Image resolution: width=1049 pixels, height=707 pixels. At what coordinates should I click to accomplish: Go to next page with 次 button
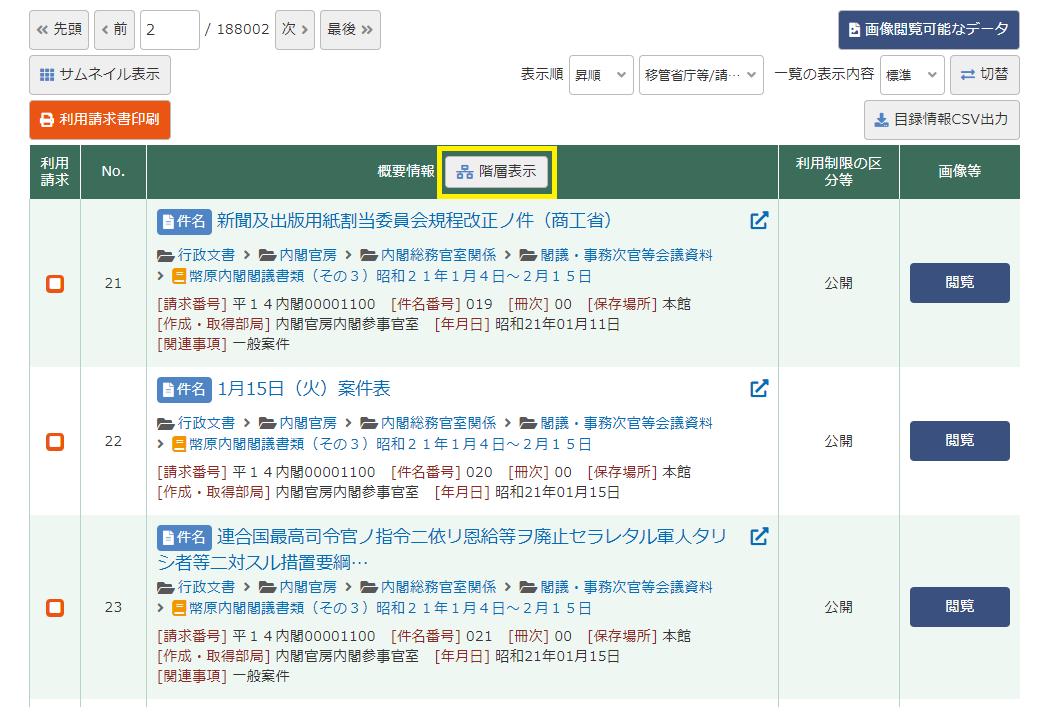295,29
